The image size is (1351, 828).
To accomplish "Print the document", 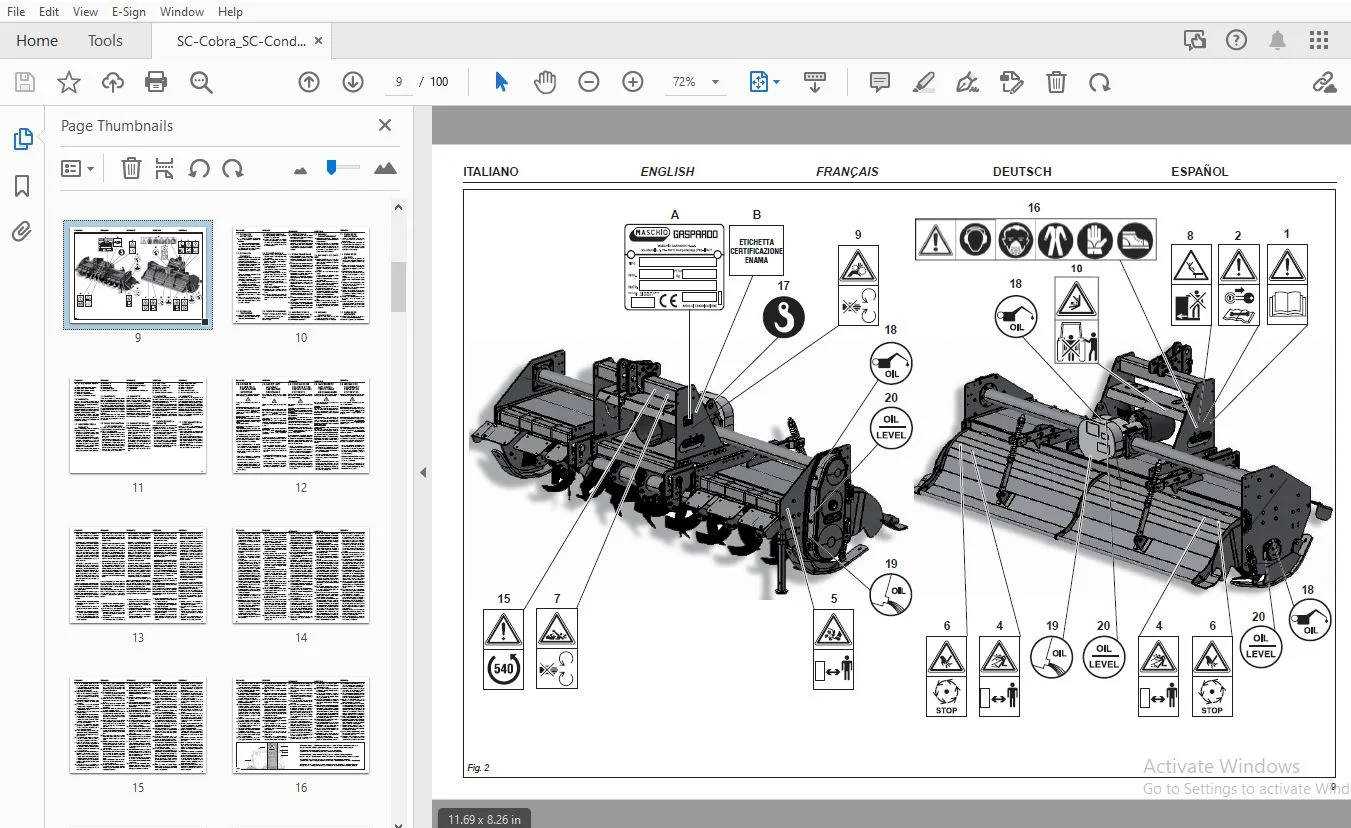I will pyautogui.click(x=156, y=82).
